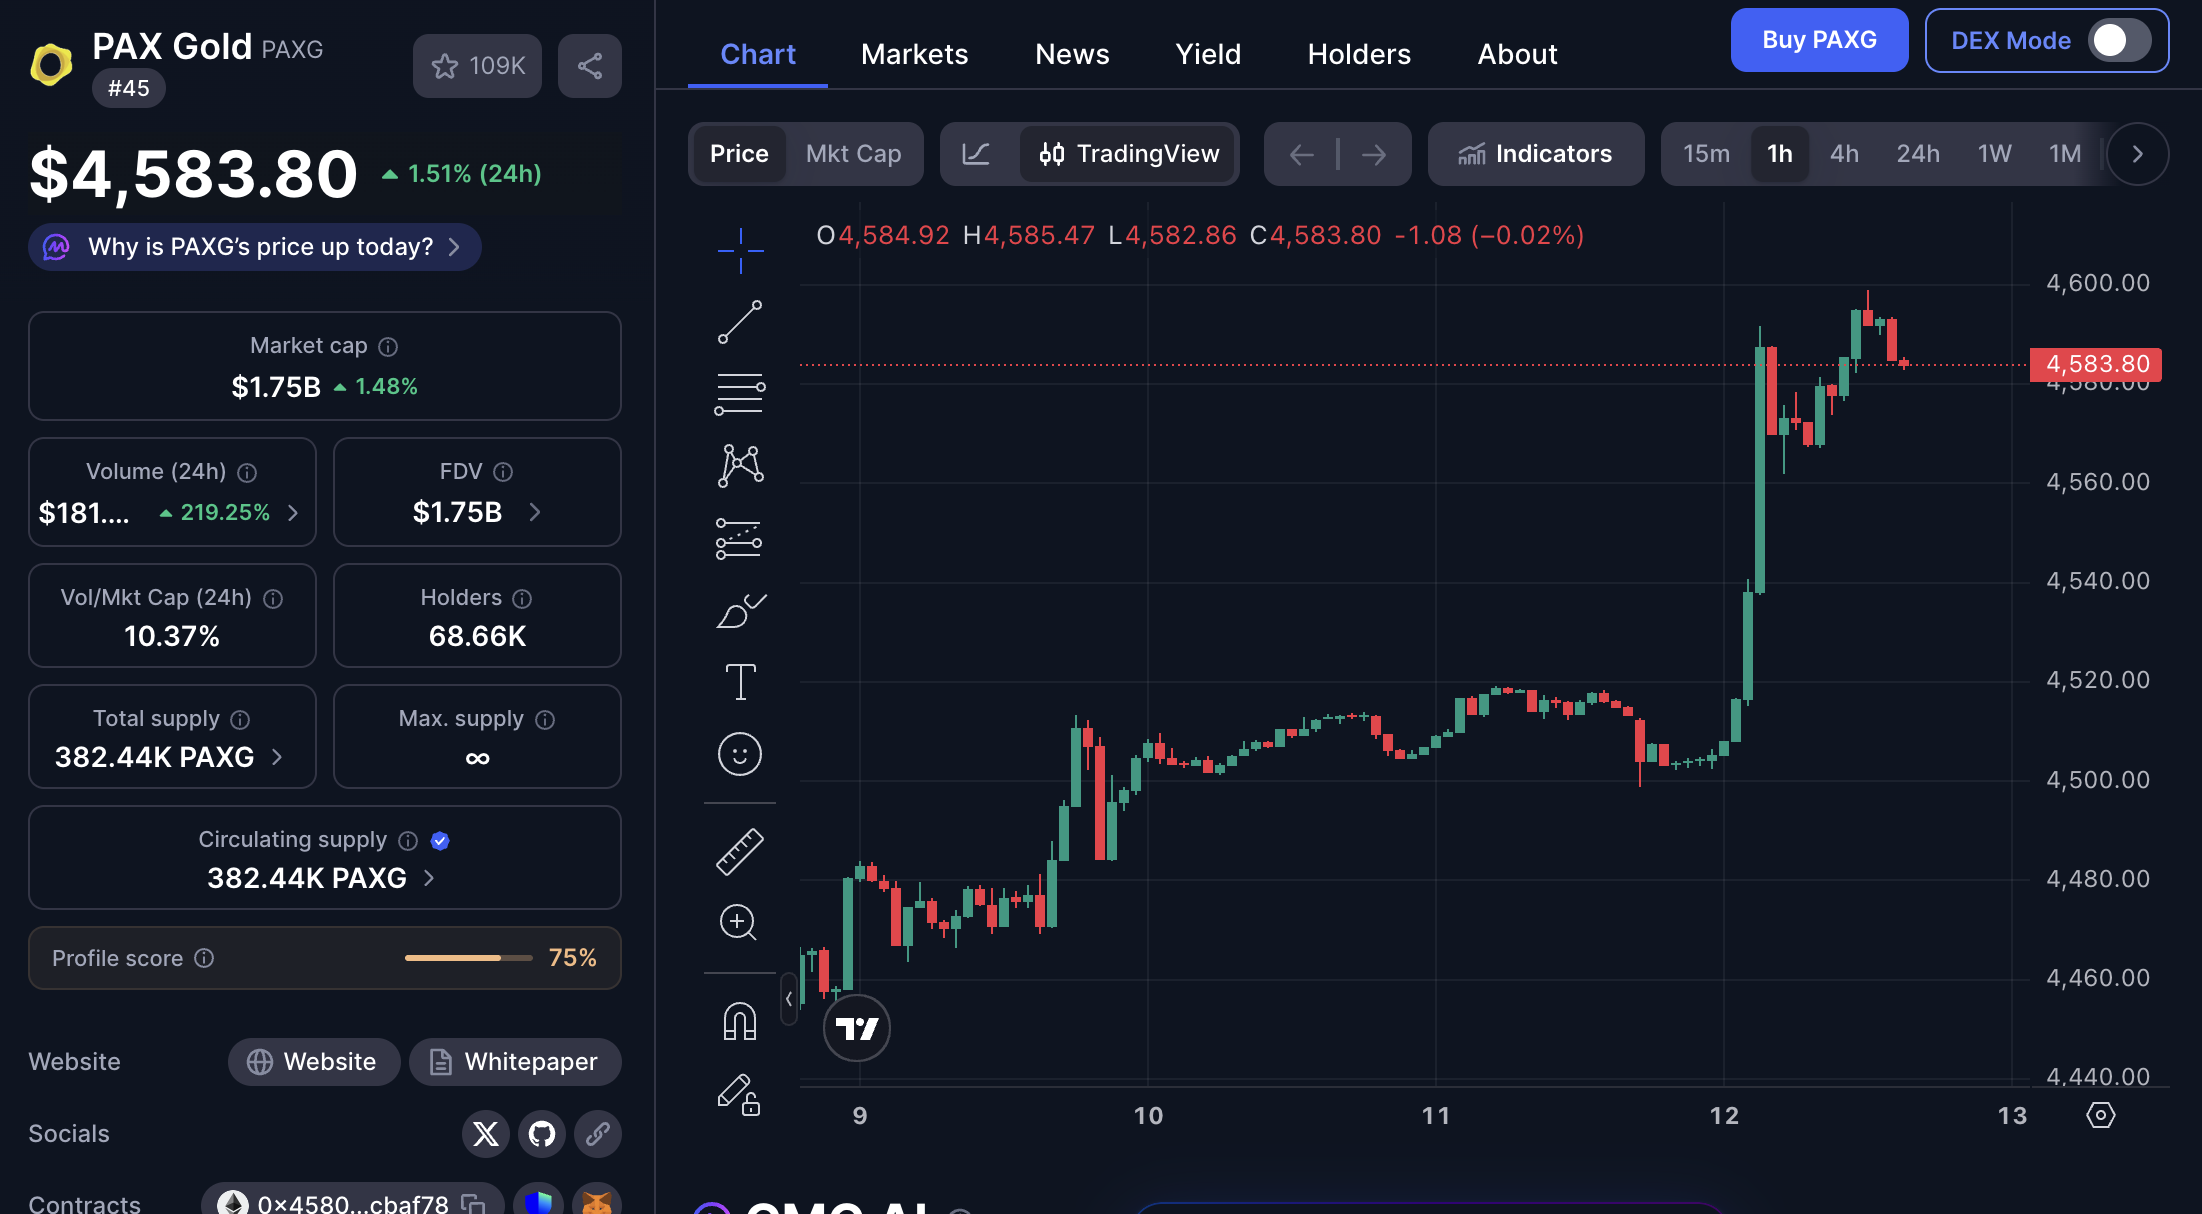Expand the Volume (24h) details arrow

(x=293, y=512)
